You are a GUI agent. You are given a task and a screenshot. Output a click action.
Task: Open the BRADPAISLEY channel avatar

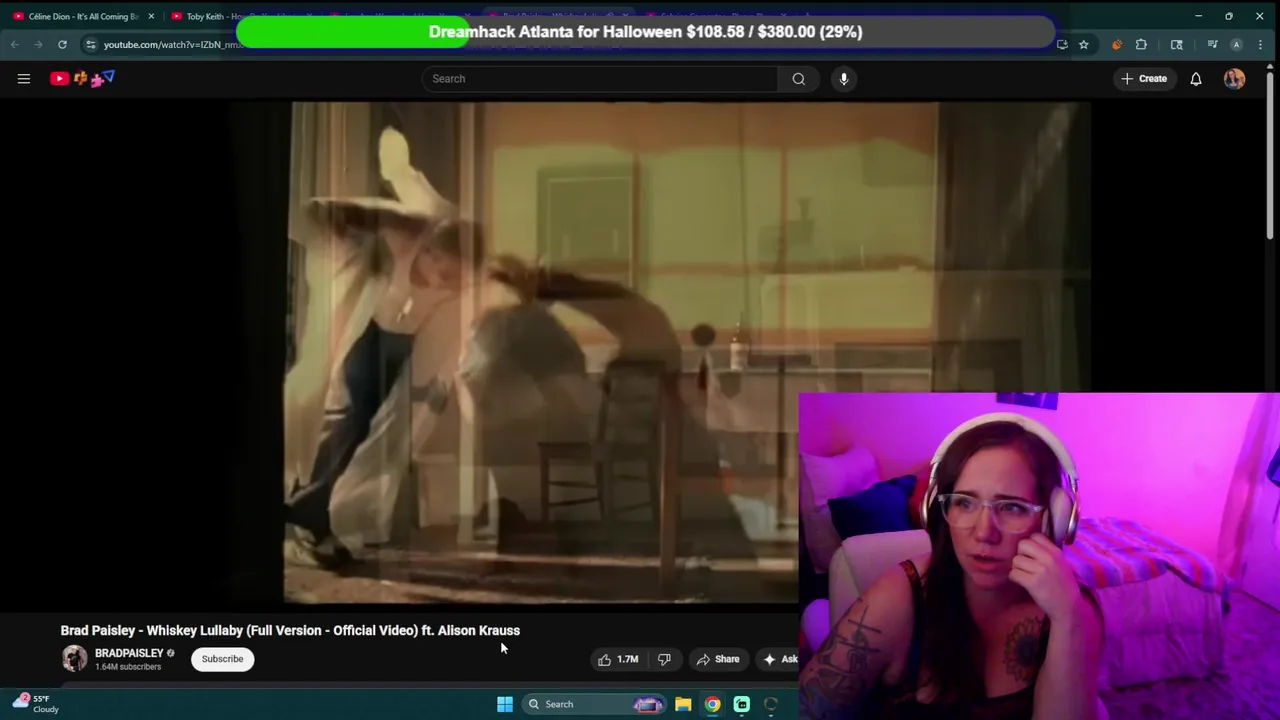pyautogui.click(x=75, y=658)
